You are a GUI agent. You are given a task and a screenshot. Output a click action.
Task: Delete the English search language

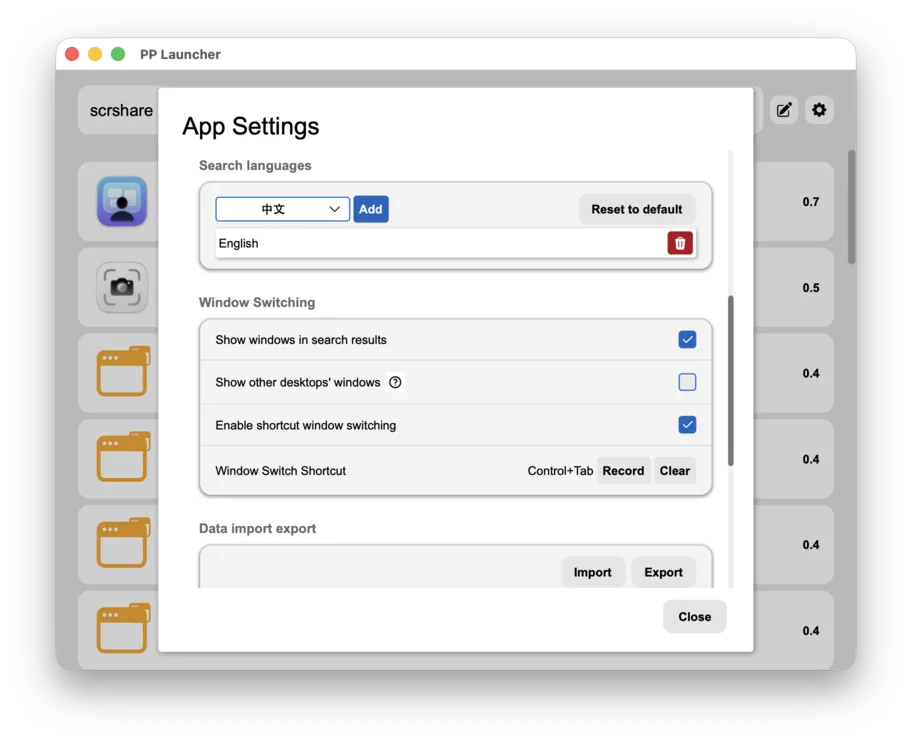click(x=679, y=243)
